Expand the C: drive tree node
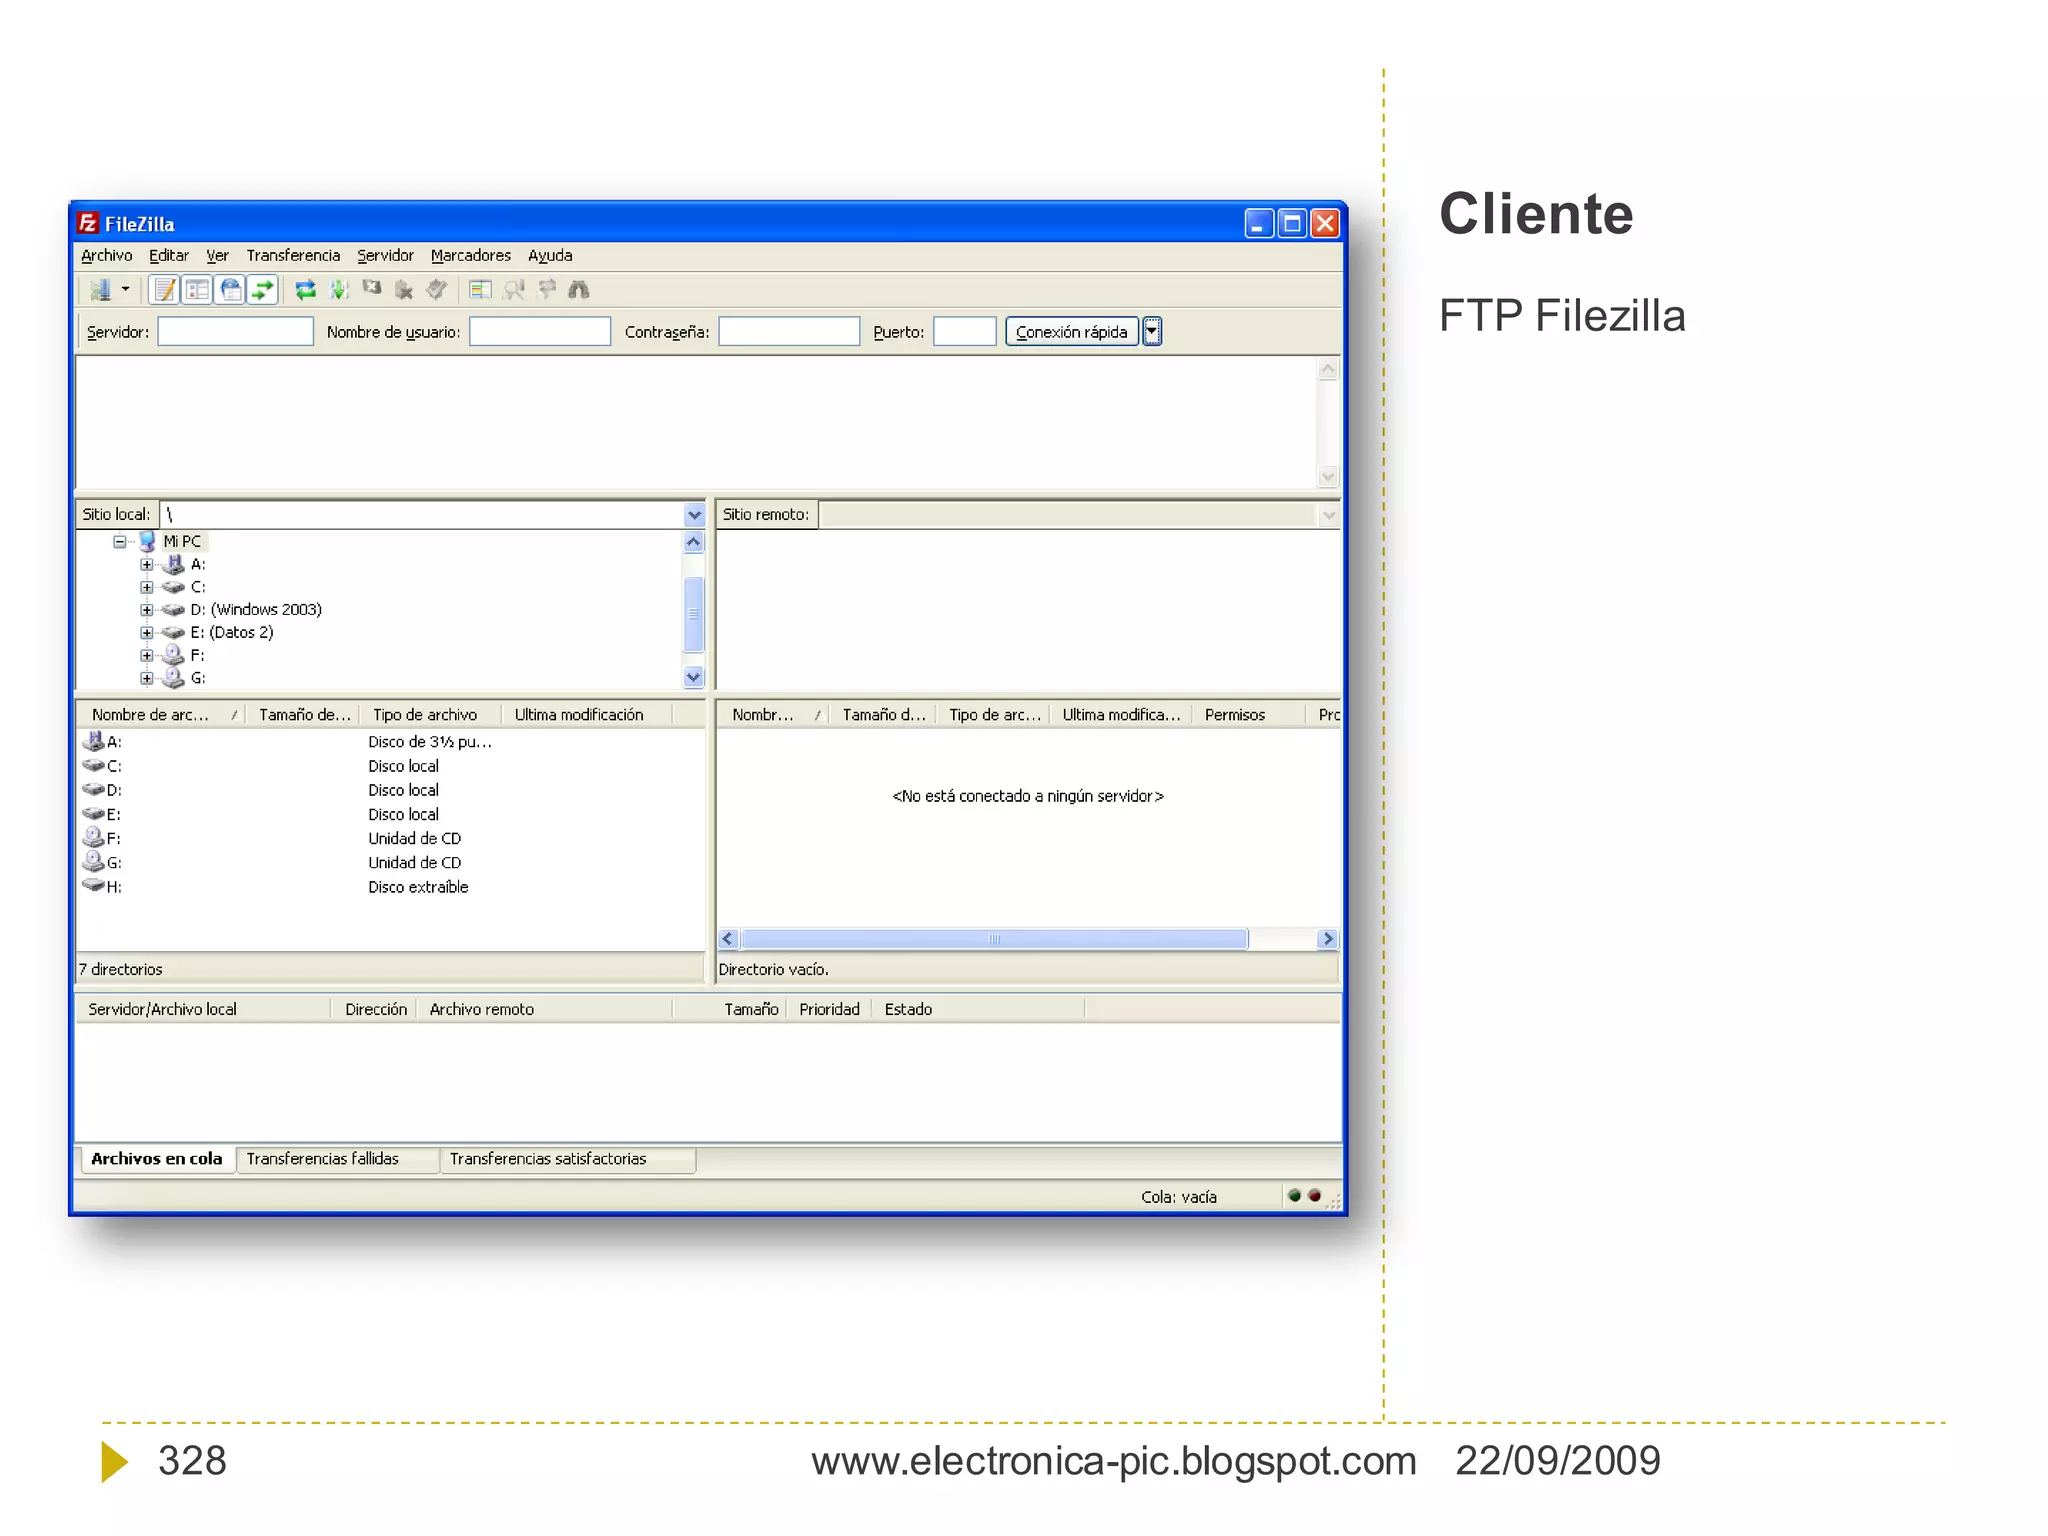 pyautogui.click(x=147, y=588)
